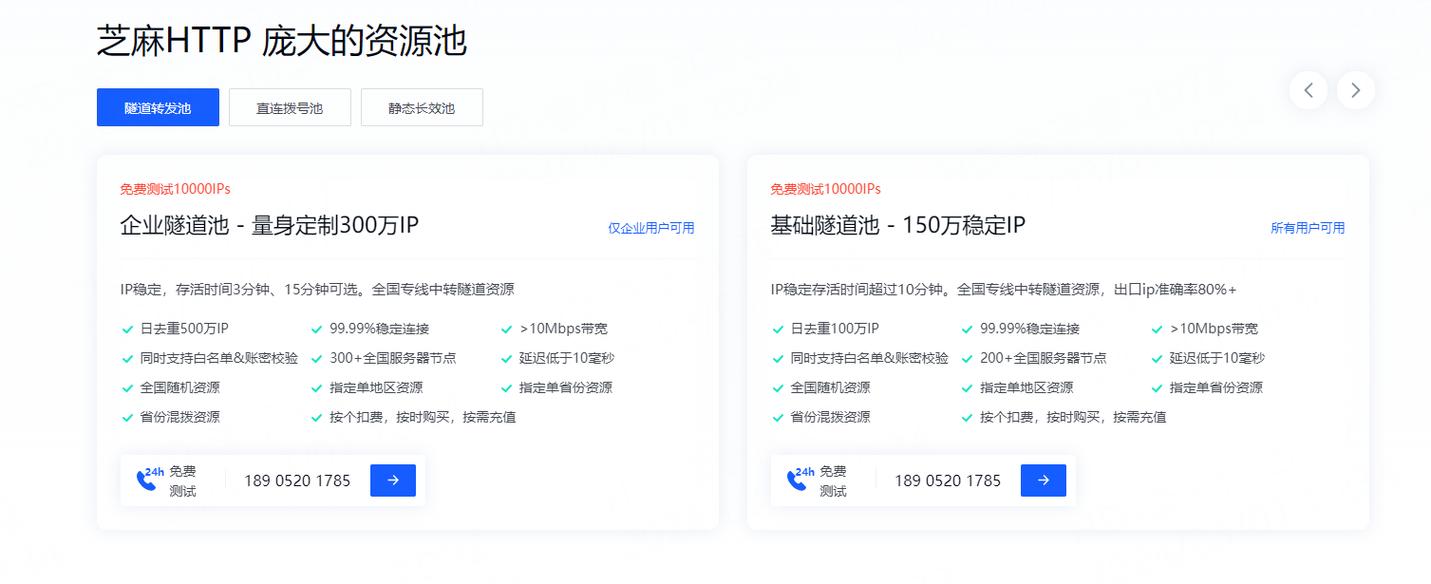
Task: Click the description starting IP稳定，存活时间3分钟
Action: [317, 290]
